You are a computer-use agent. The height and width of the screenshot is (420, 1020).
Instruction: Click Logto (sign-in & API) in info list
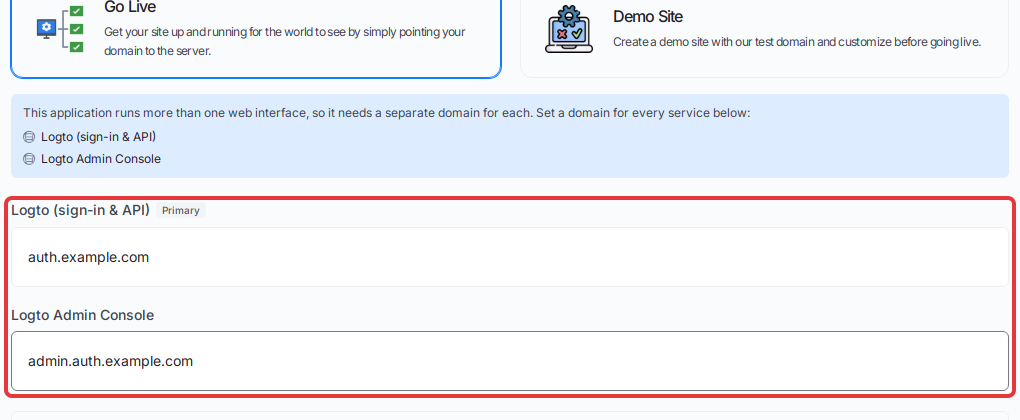98,137
